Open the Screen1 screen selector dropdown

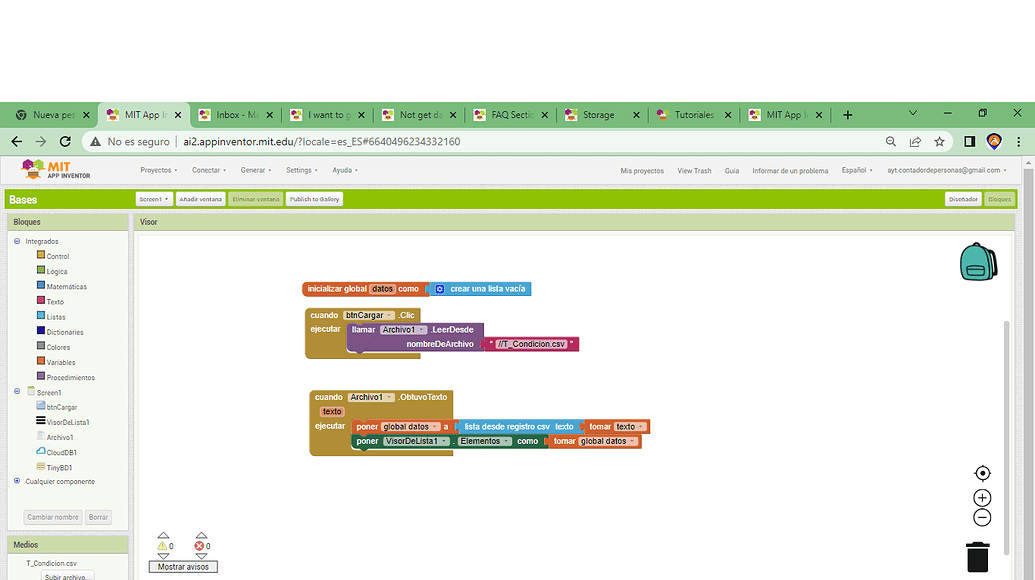coord(153,198)
